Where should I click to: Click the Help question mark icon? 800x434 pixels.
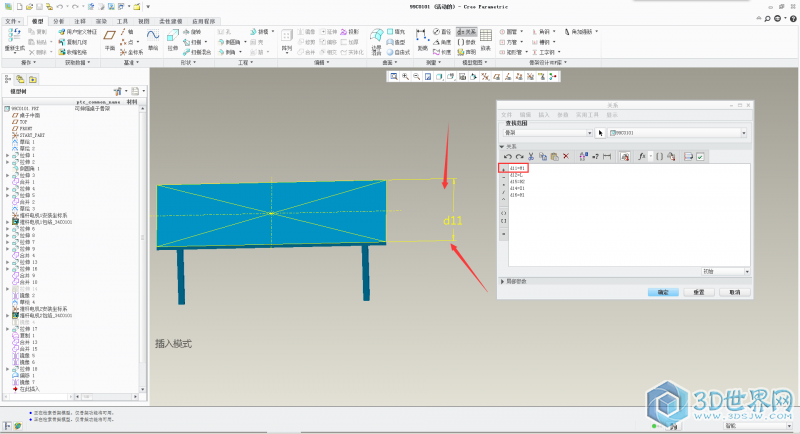point(793,19)
